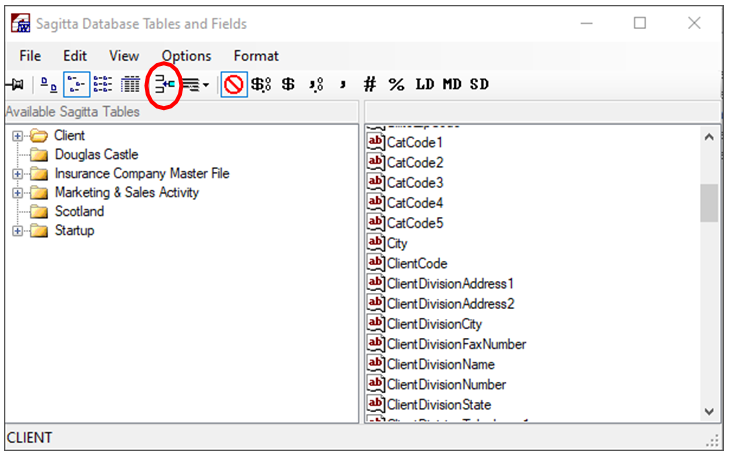Open the File menu
This screenshot has width=729, height=456.
click(30, 56)
